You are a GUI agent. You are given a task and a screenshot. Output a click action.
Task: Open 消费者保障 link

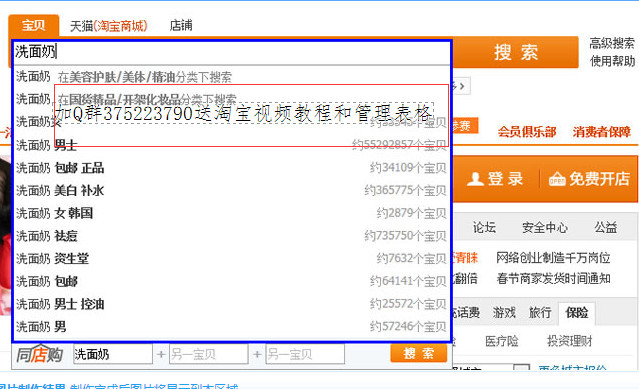click(x=602, y=132)
